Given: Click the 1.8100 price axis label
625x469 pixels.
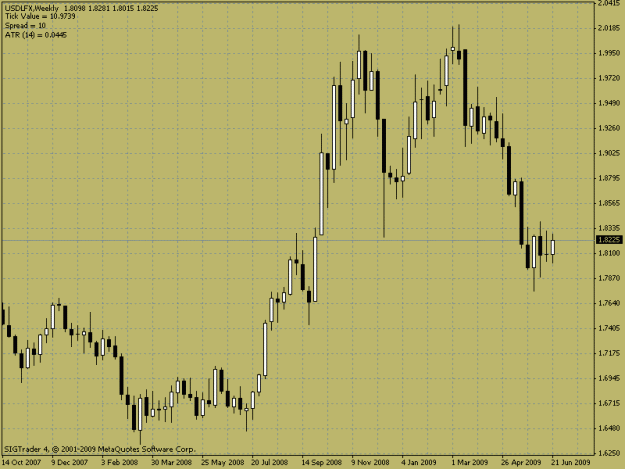Looking at the screenshot, I should [x=609, y=253].
